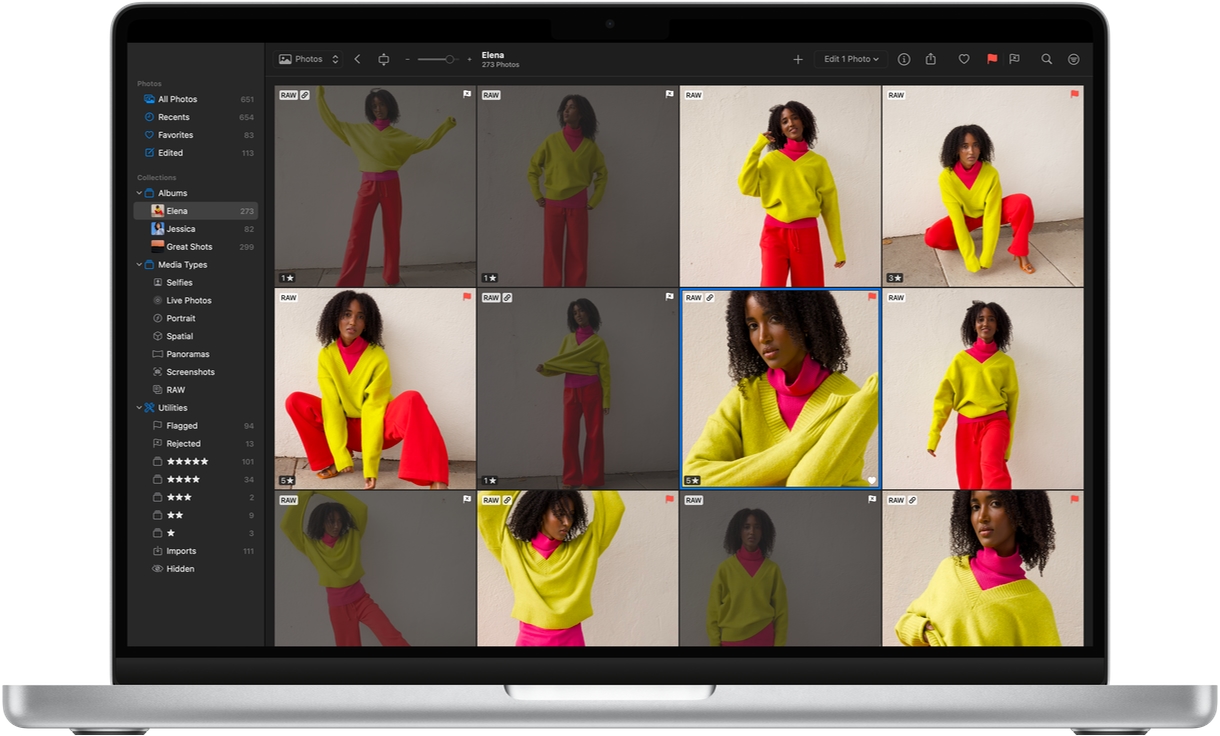
Task: Click the Flagged icon in sidebar
Action: [x=157, y=426]
